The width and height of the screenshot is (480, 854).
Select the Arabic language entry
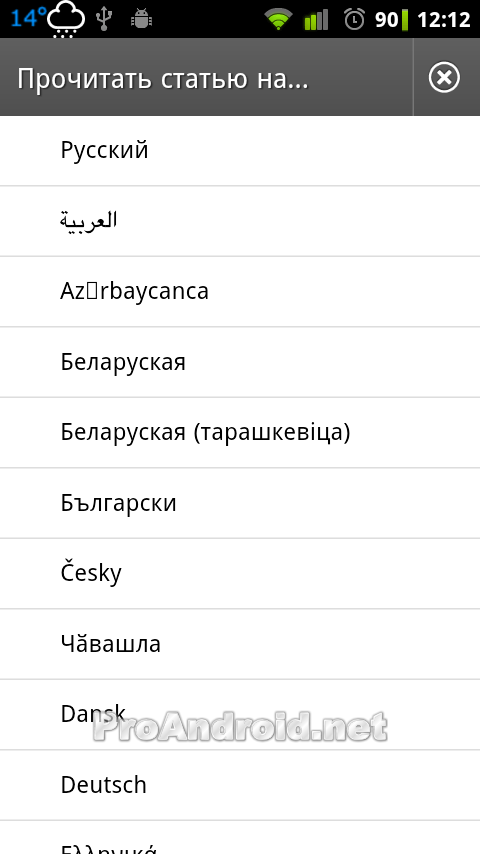click(240, 221)
